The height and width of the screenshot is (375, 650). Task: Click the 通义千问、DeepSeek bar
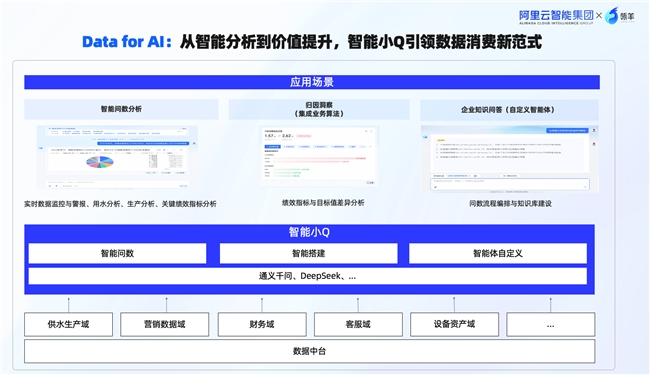point(308,276)
